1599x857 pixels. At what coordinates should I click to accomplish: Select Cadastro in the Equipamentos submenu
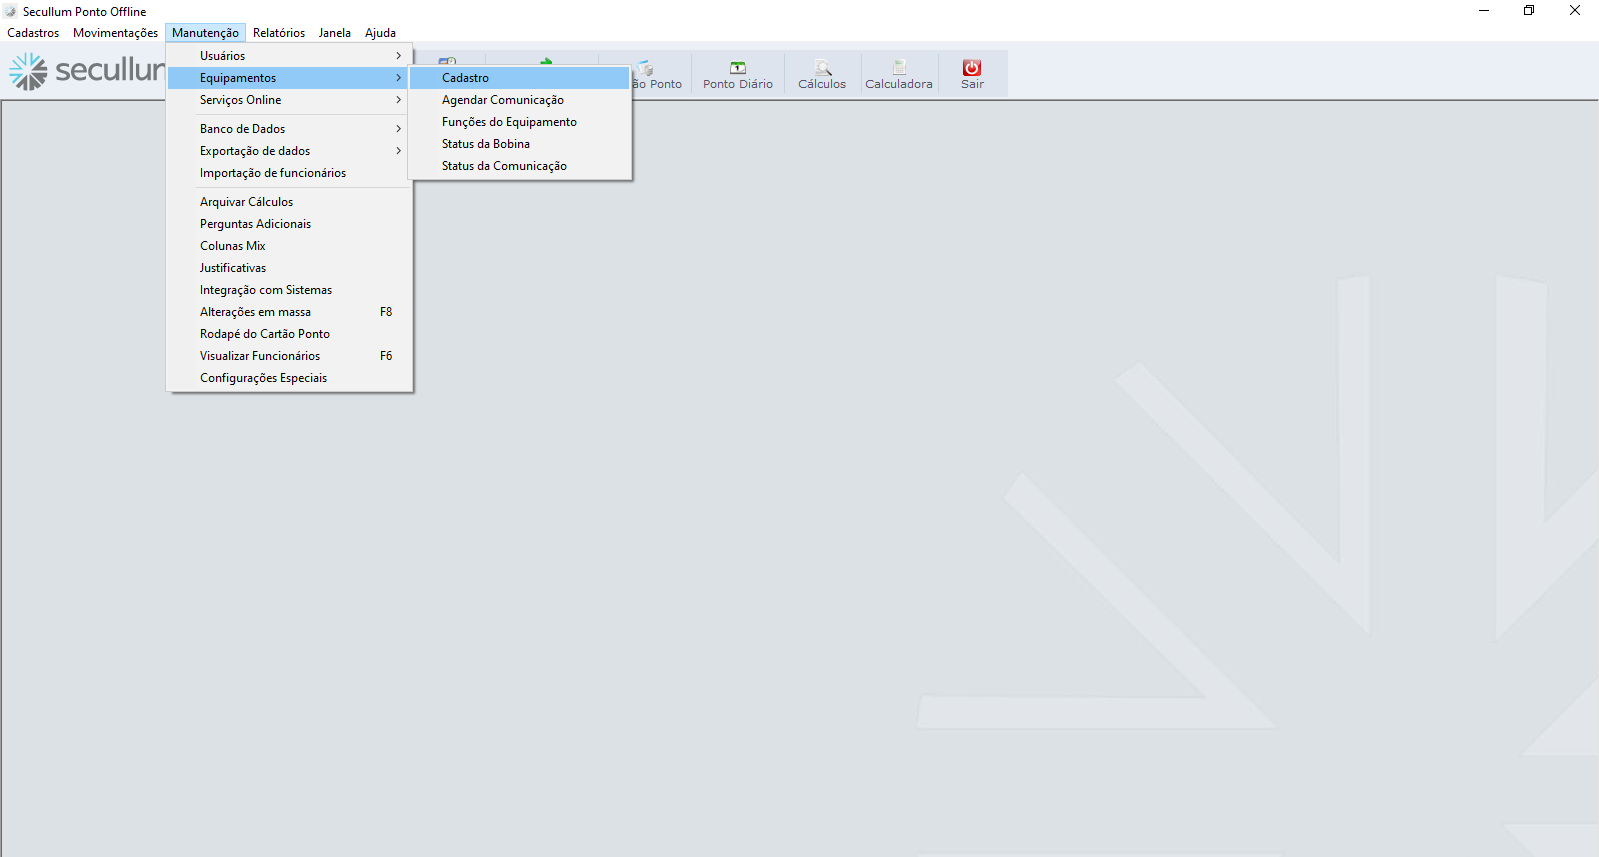tap(466, 78)
